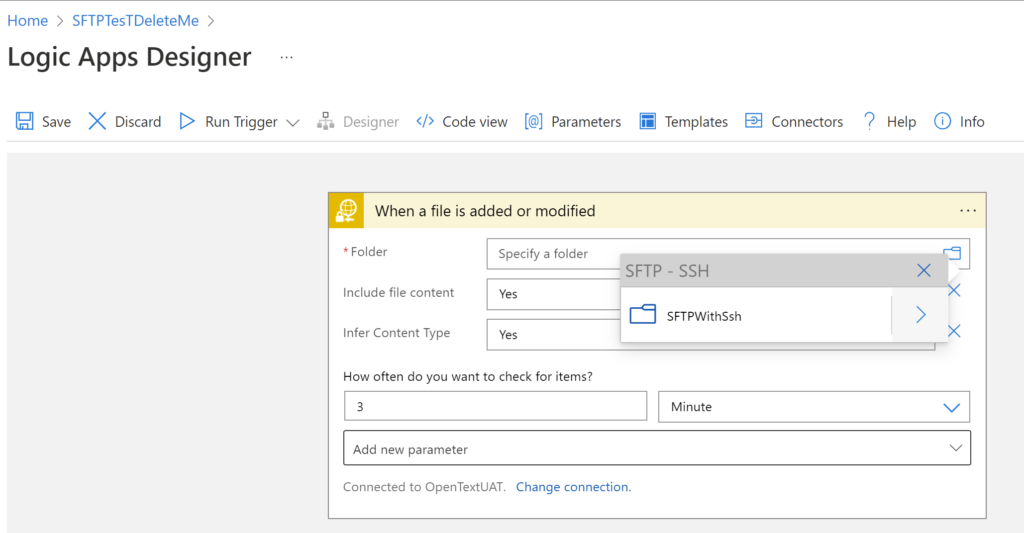Click the Info circle icon
1024x533 pixels.
pyautogui.click(x=942, y=121)
